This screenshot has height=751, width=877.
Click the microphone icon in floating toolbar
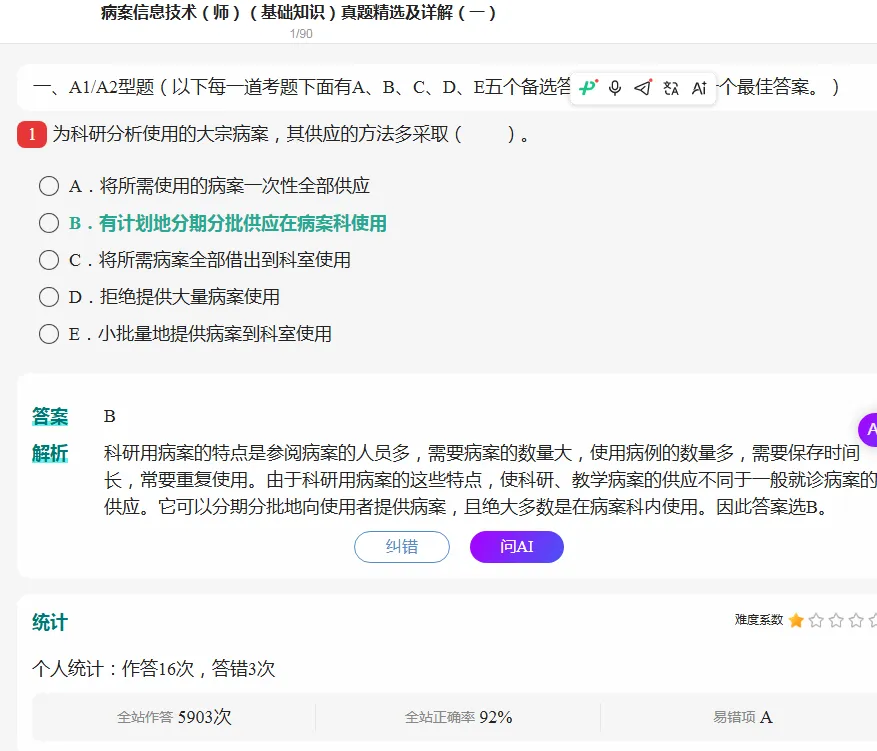[x=615, y=88]
